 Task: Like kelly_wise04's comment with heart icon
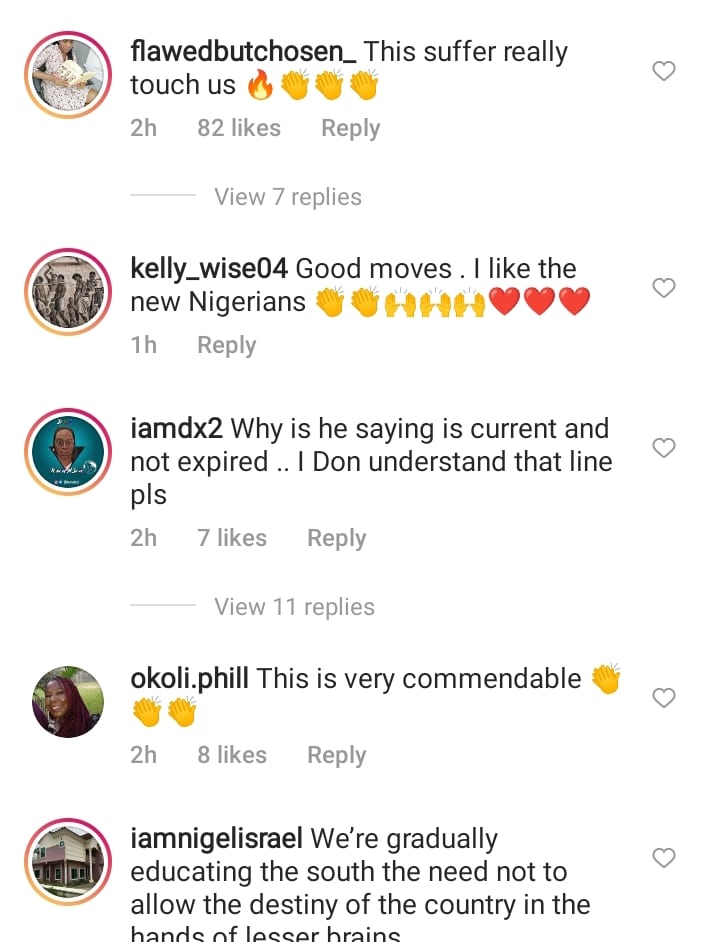click(664, 288)
